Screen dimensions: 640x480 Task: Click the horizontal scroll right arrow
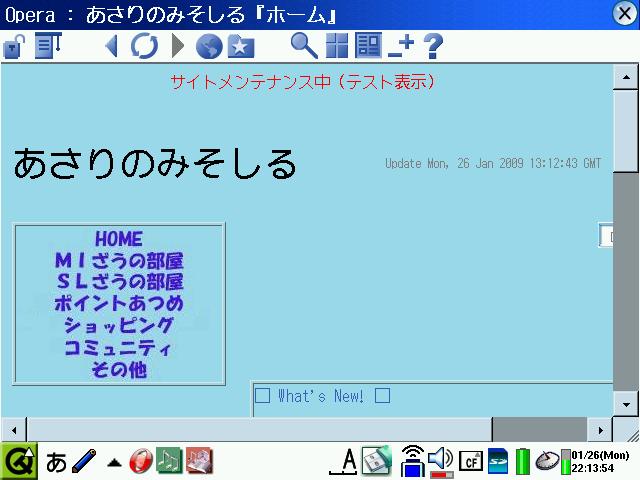(x=600, y=430)
